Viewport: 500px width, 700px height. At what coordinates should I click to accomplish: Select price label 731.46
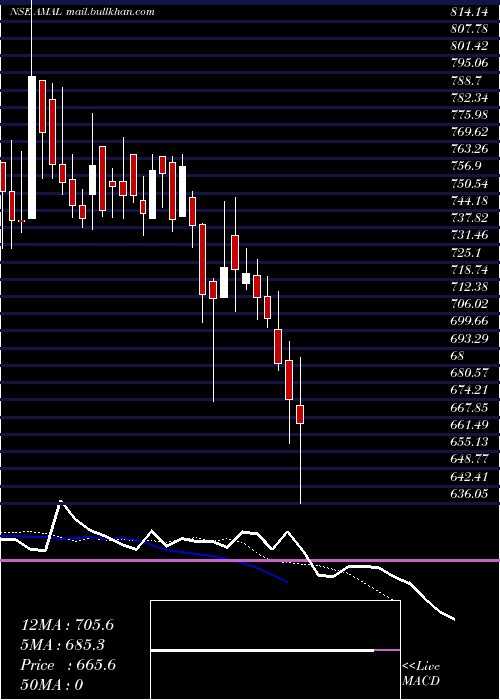[x=469, y=235]
